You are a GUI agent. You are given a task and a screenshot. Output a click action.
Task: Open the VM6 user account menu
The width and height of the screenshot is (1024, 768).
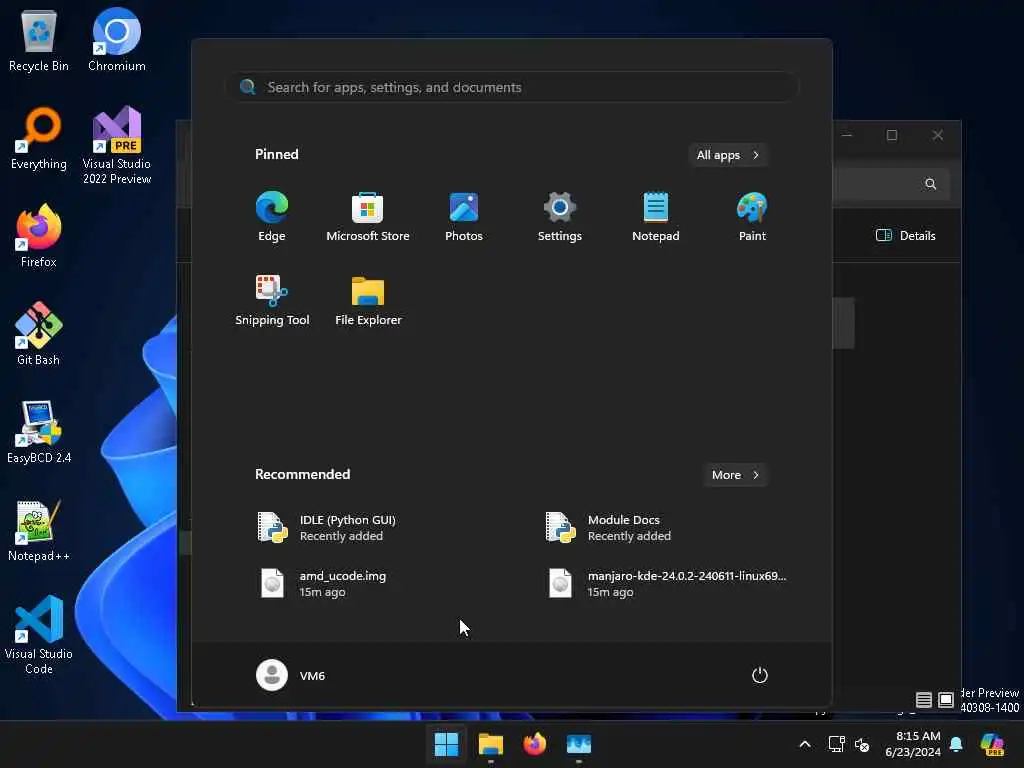tap(291, 675)
